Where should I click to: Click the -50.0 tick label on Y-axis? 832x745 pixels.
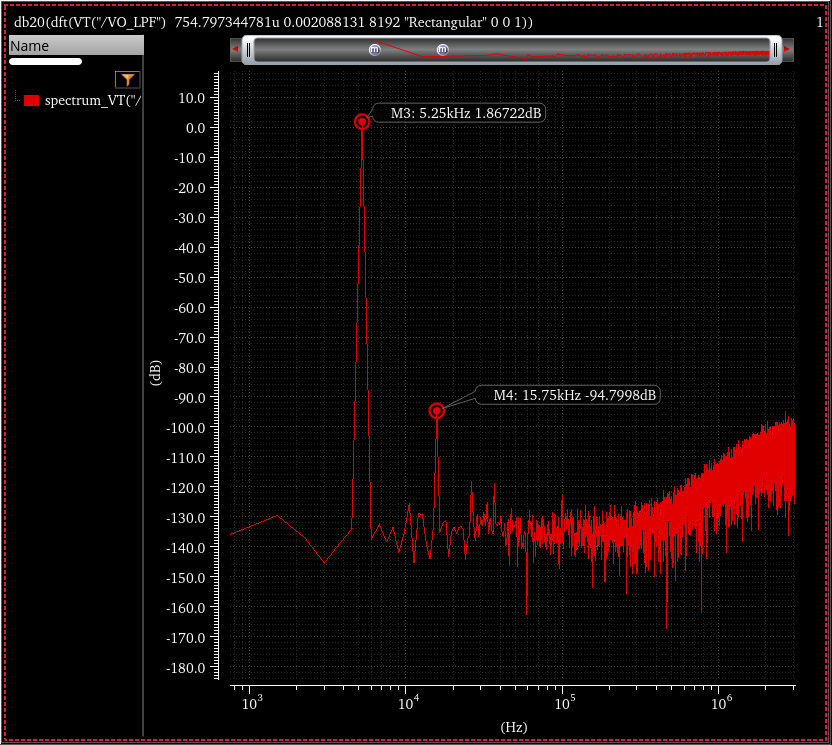(x=189, y=278)
